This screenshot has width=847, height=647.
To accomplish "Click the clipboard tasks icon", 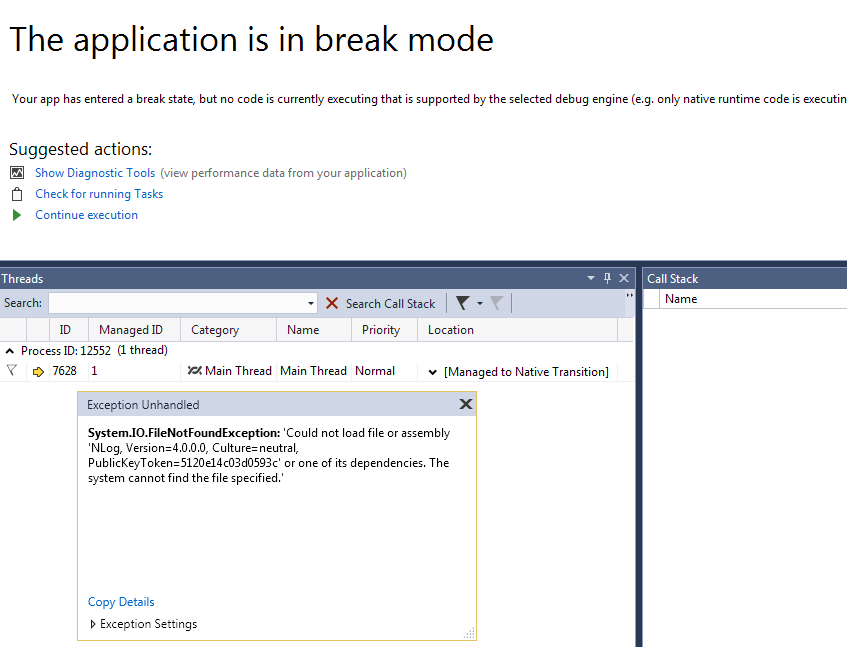I will [17, 194].
